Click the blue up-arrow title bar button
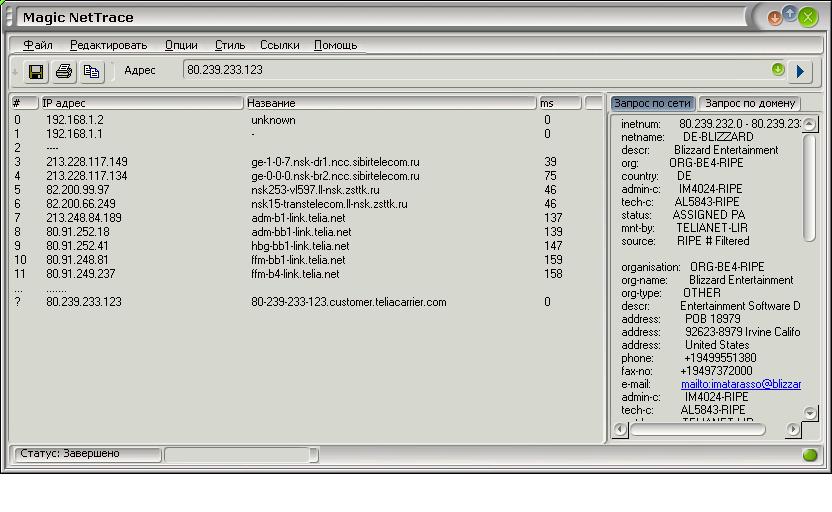The width and height of the screenshot is (832, 512). [789, 14]
